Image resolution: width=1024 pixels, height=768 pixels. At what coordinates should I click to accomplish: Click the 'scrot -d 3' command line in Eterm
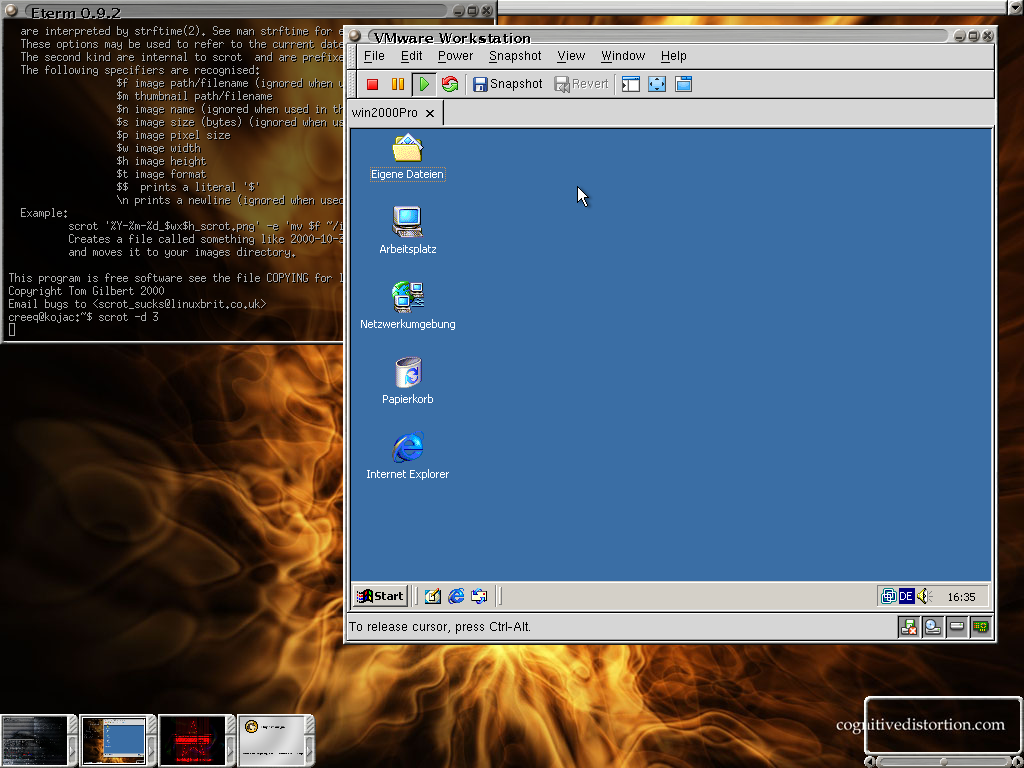[x=129, y=317]
